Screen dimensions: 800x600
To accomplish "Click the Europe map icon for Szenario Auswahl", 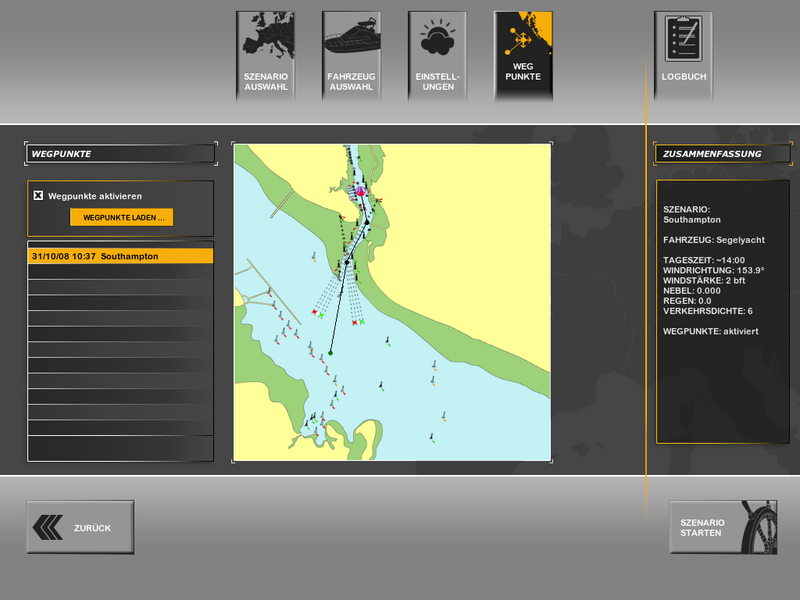I will (265, 36).
